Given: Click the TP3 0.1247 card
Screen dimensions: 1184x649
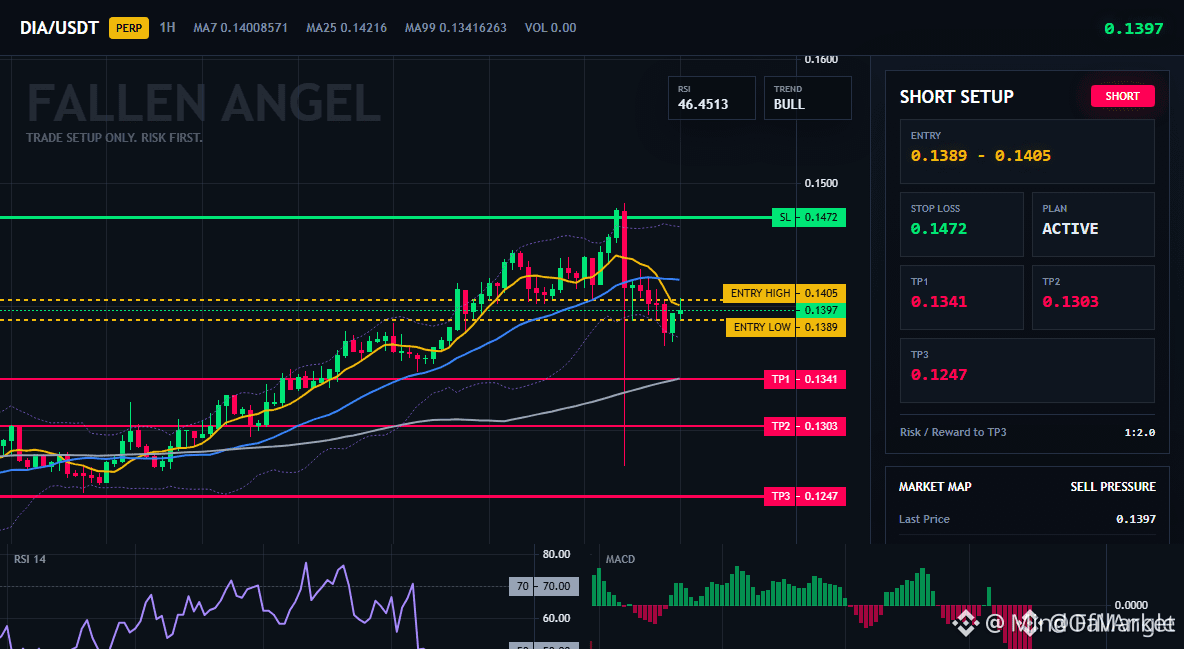Looking at the screenshot, I should 1027,370.
